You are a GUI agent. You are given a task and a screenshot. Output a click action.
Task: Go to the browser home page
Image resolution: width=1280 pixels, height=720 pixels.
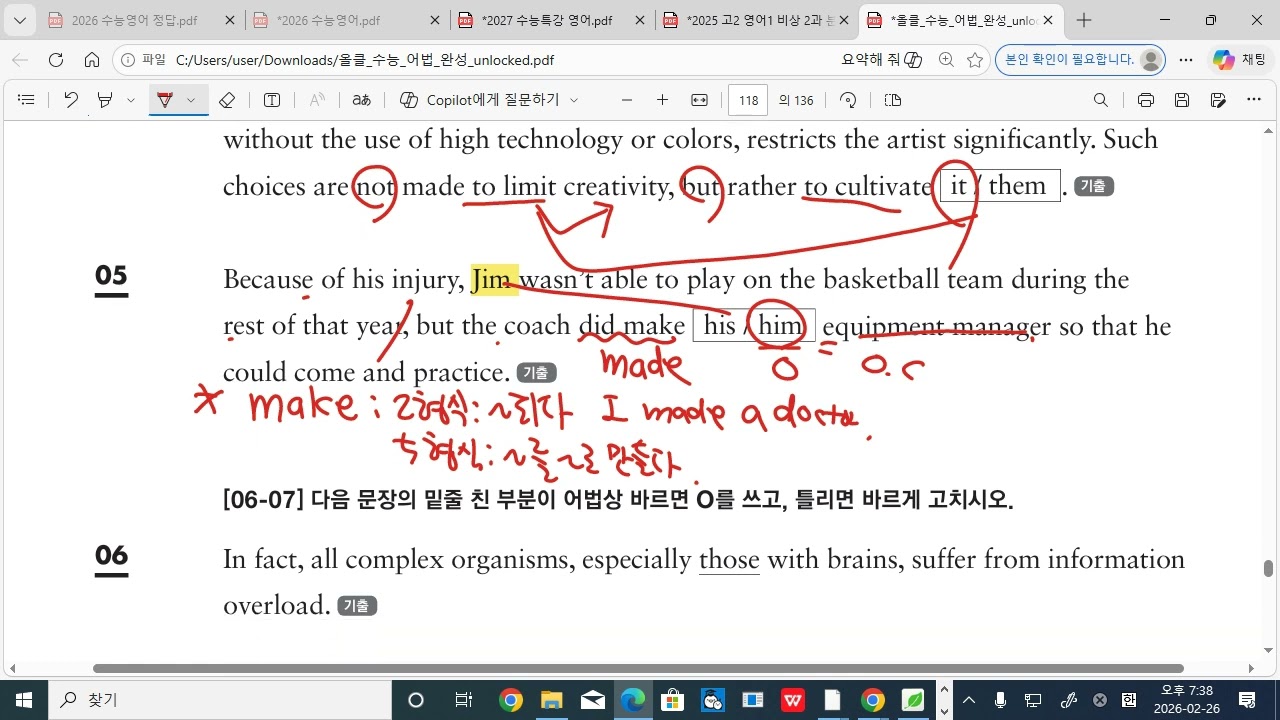tap(92, 60)
